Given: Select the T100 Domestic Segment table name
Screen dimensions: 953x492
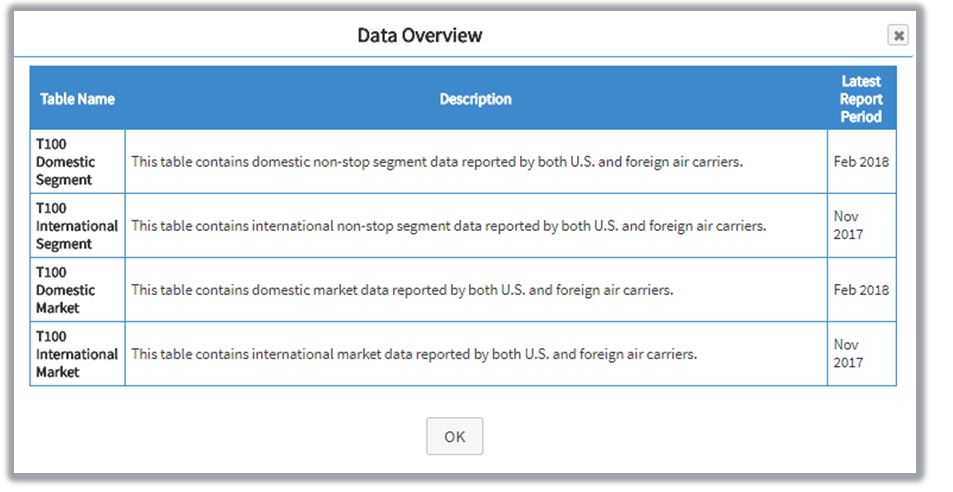Looking at the screenshot, I should point(66,162).
